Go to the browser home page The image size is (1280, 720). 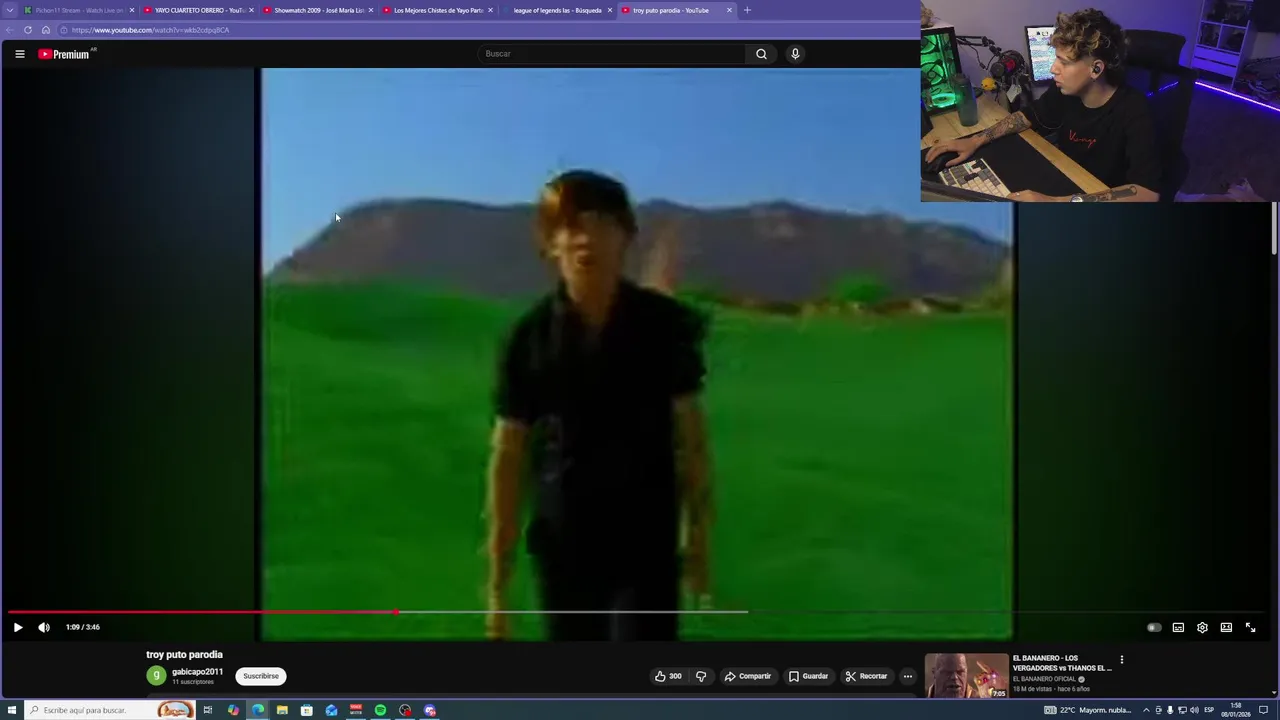click(45, 30)
